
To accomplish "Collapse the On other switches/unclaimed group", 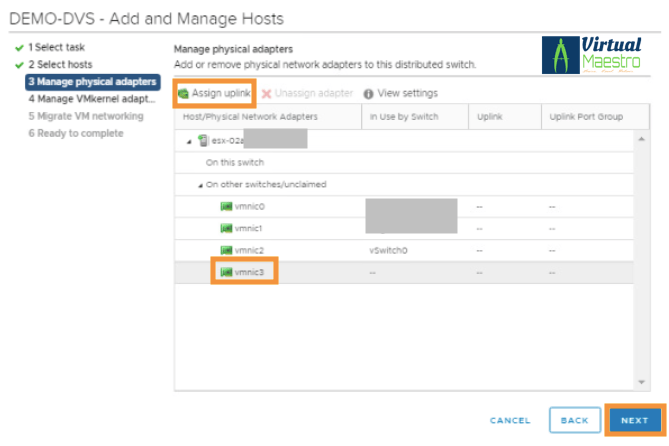I will (x=199, y=184).
